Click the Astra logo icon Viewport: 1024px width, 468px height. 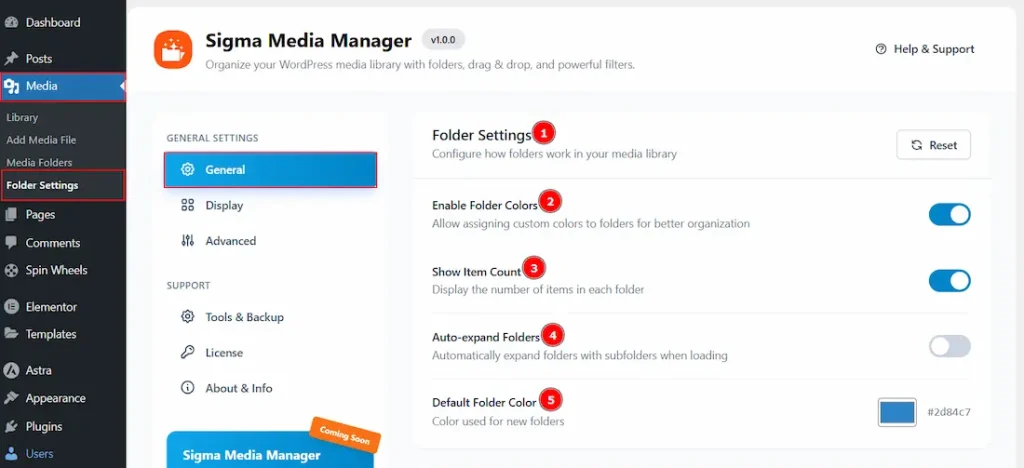point(11,370)
